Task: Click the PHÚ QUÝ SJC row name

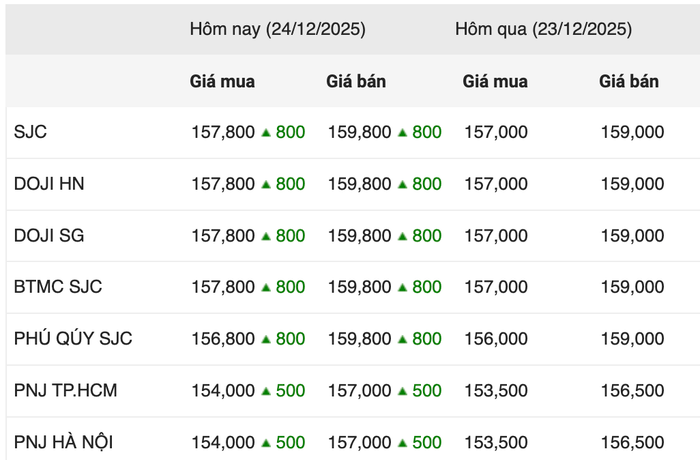Action: pyautogui.click(x=73, y=339)
